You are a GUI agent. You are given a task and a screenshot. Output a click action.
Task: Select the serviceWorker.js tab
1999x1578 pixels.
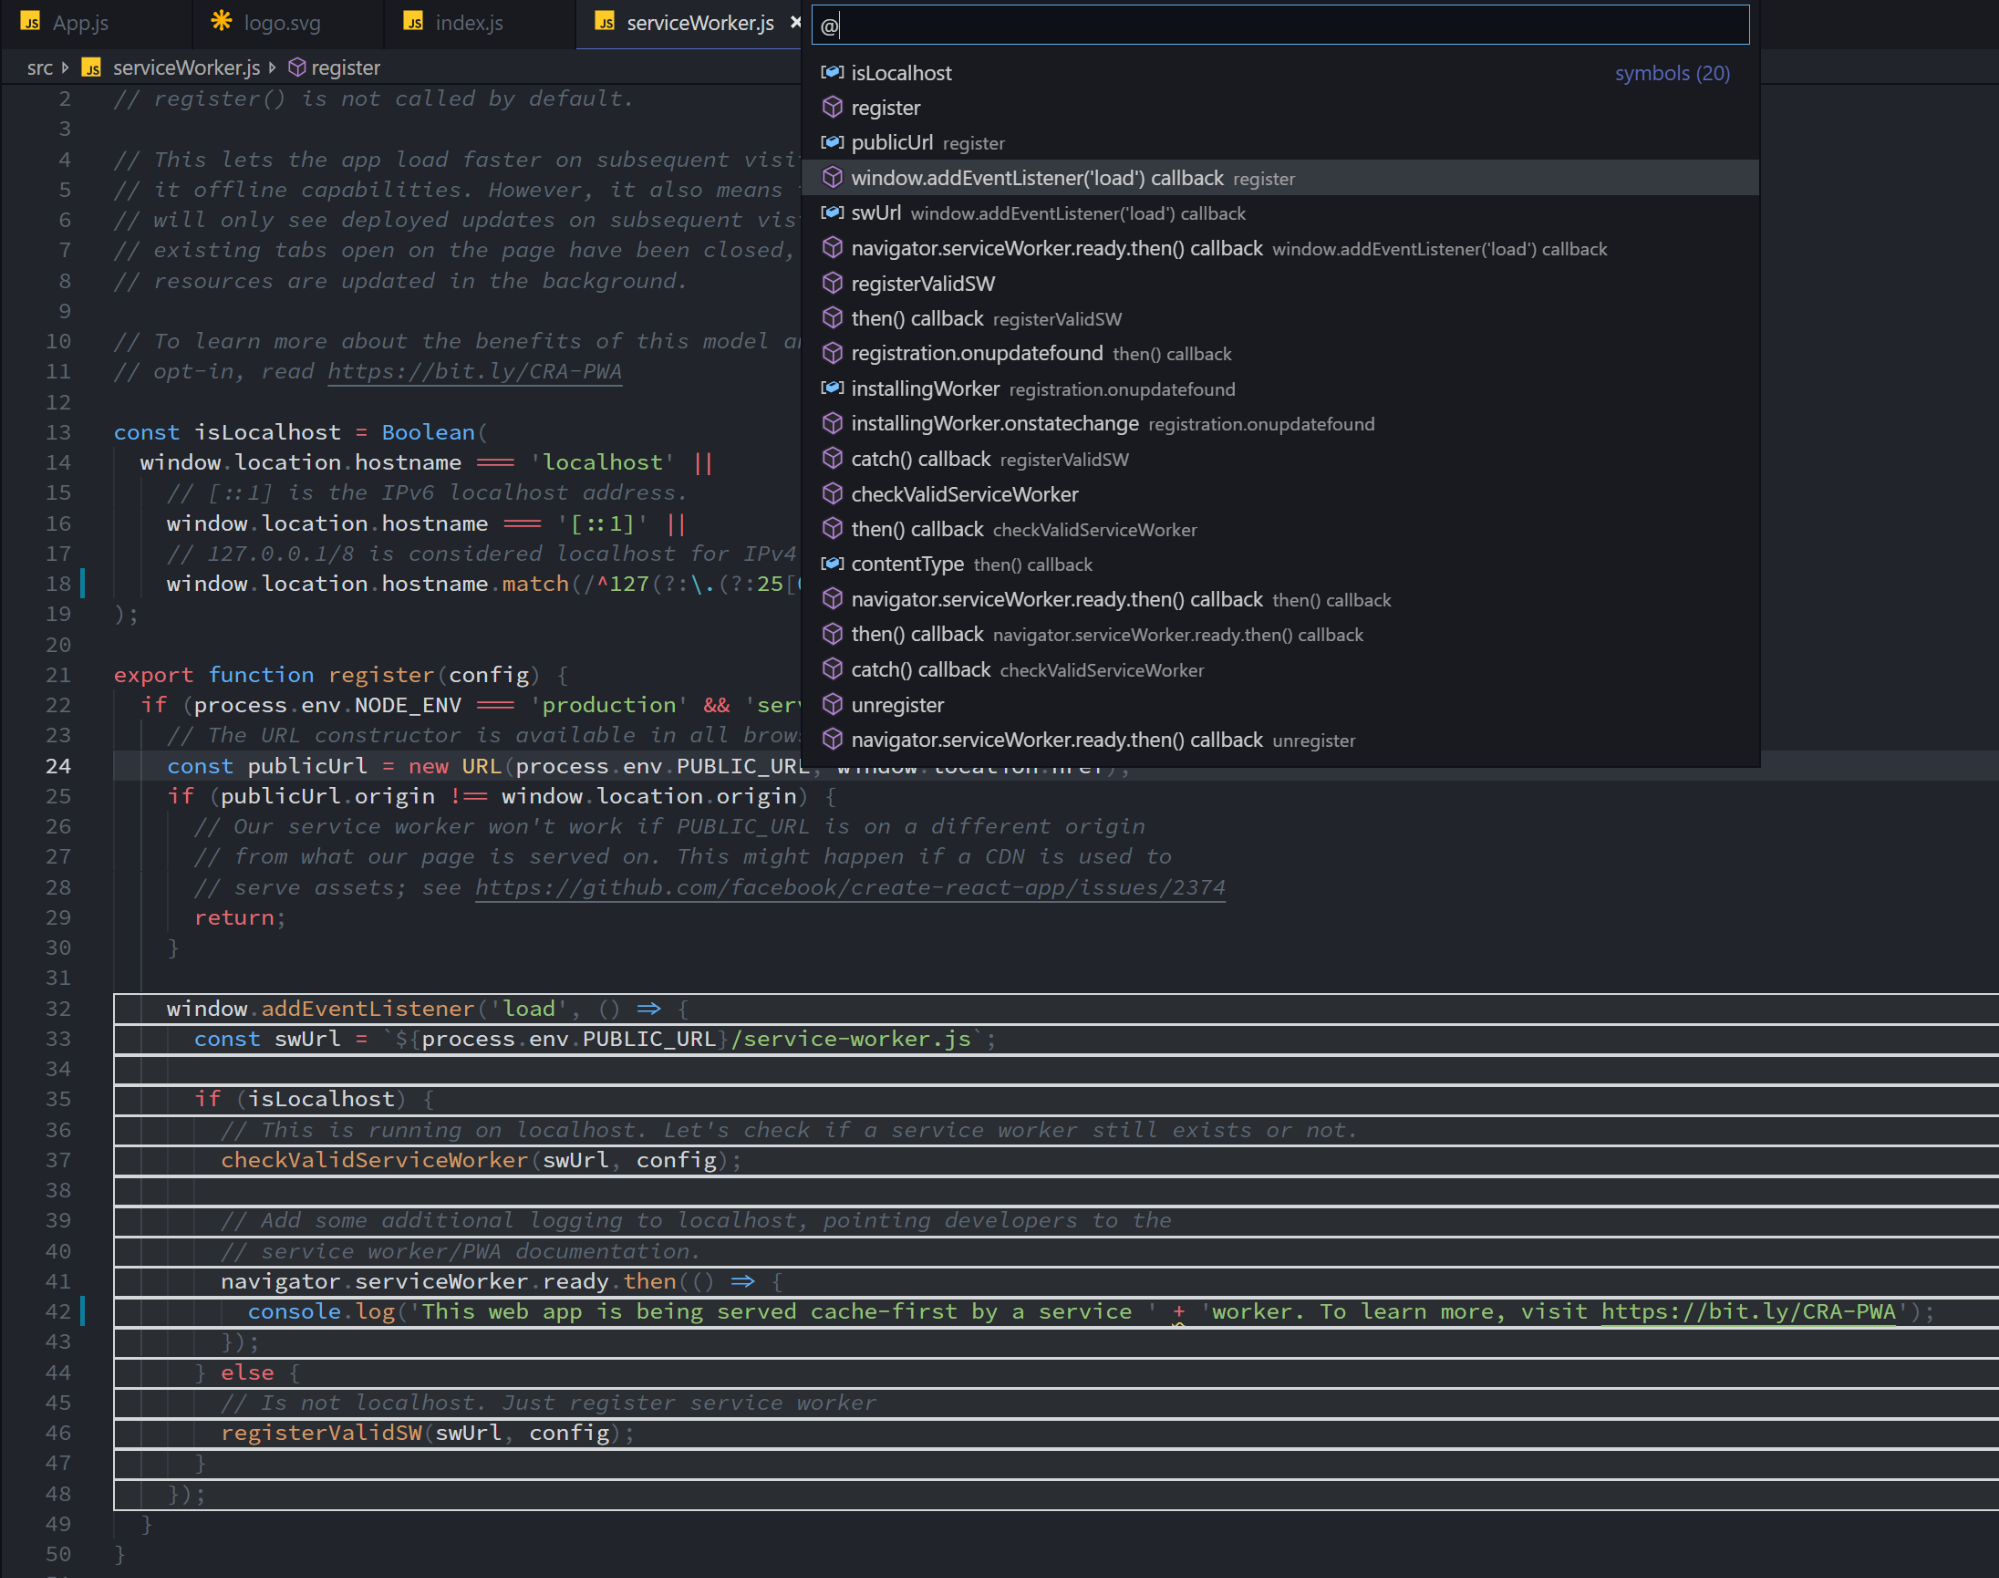699,22
